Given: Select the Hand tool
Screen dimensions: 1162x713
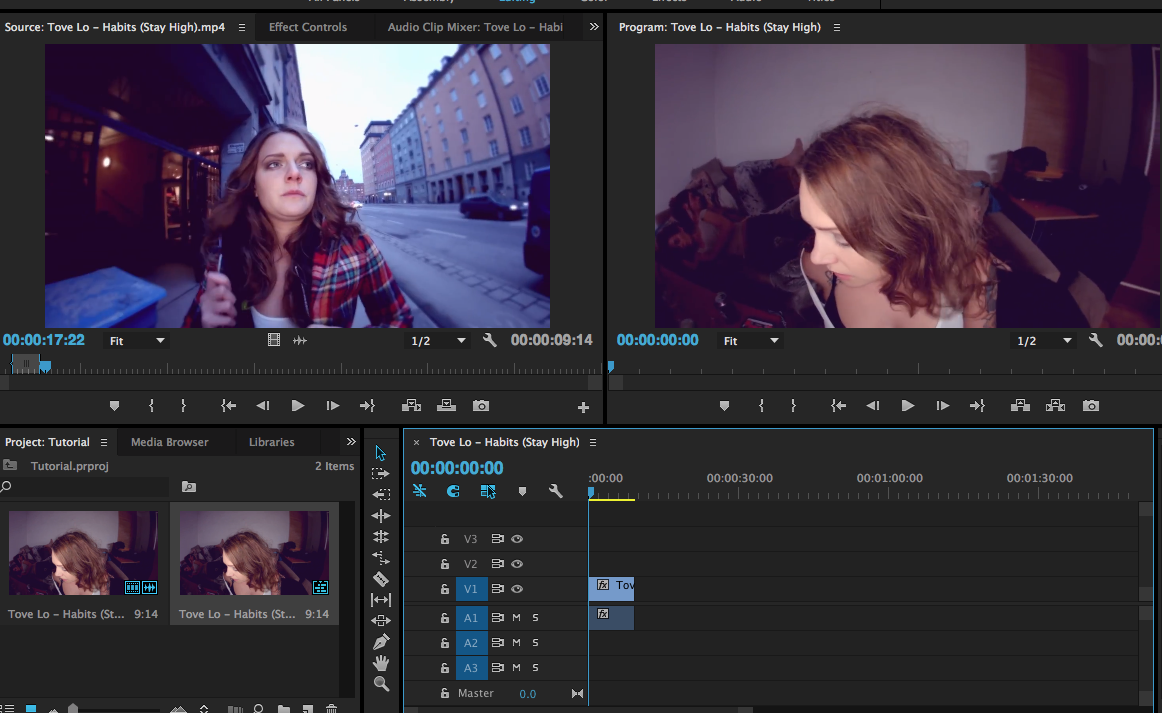Looking at the screenshot, I should [381, 663].
